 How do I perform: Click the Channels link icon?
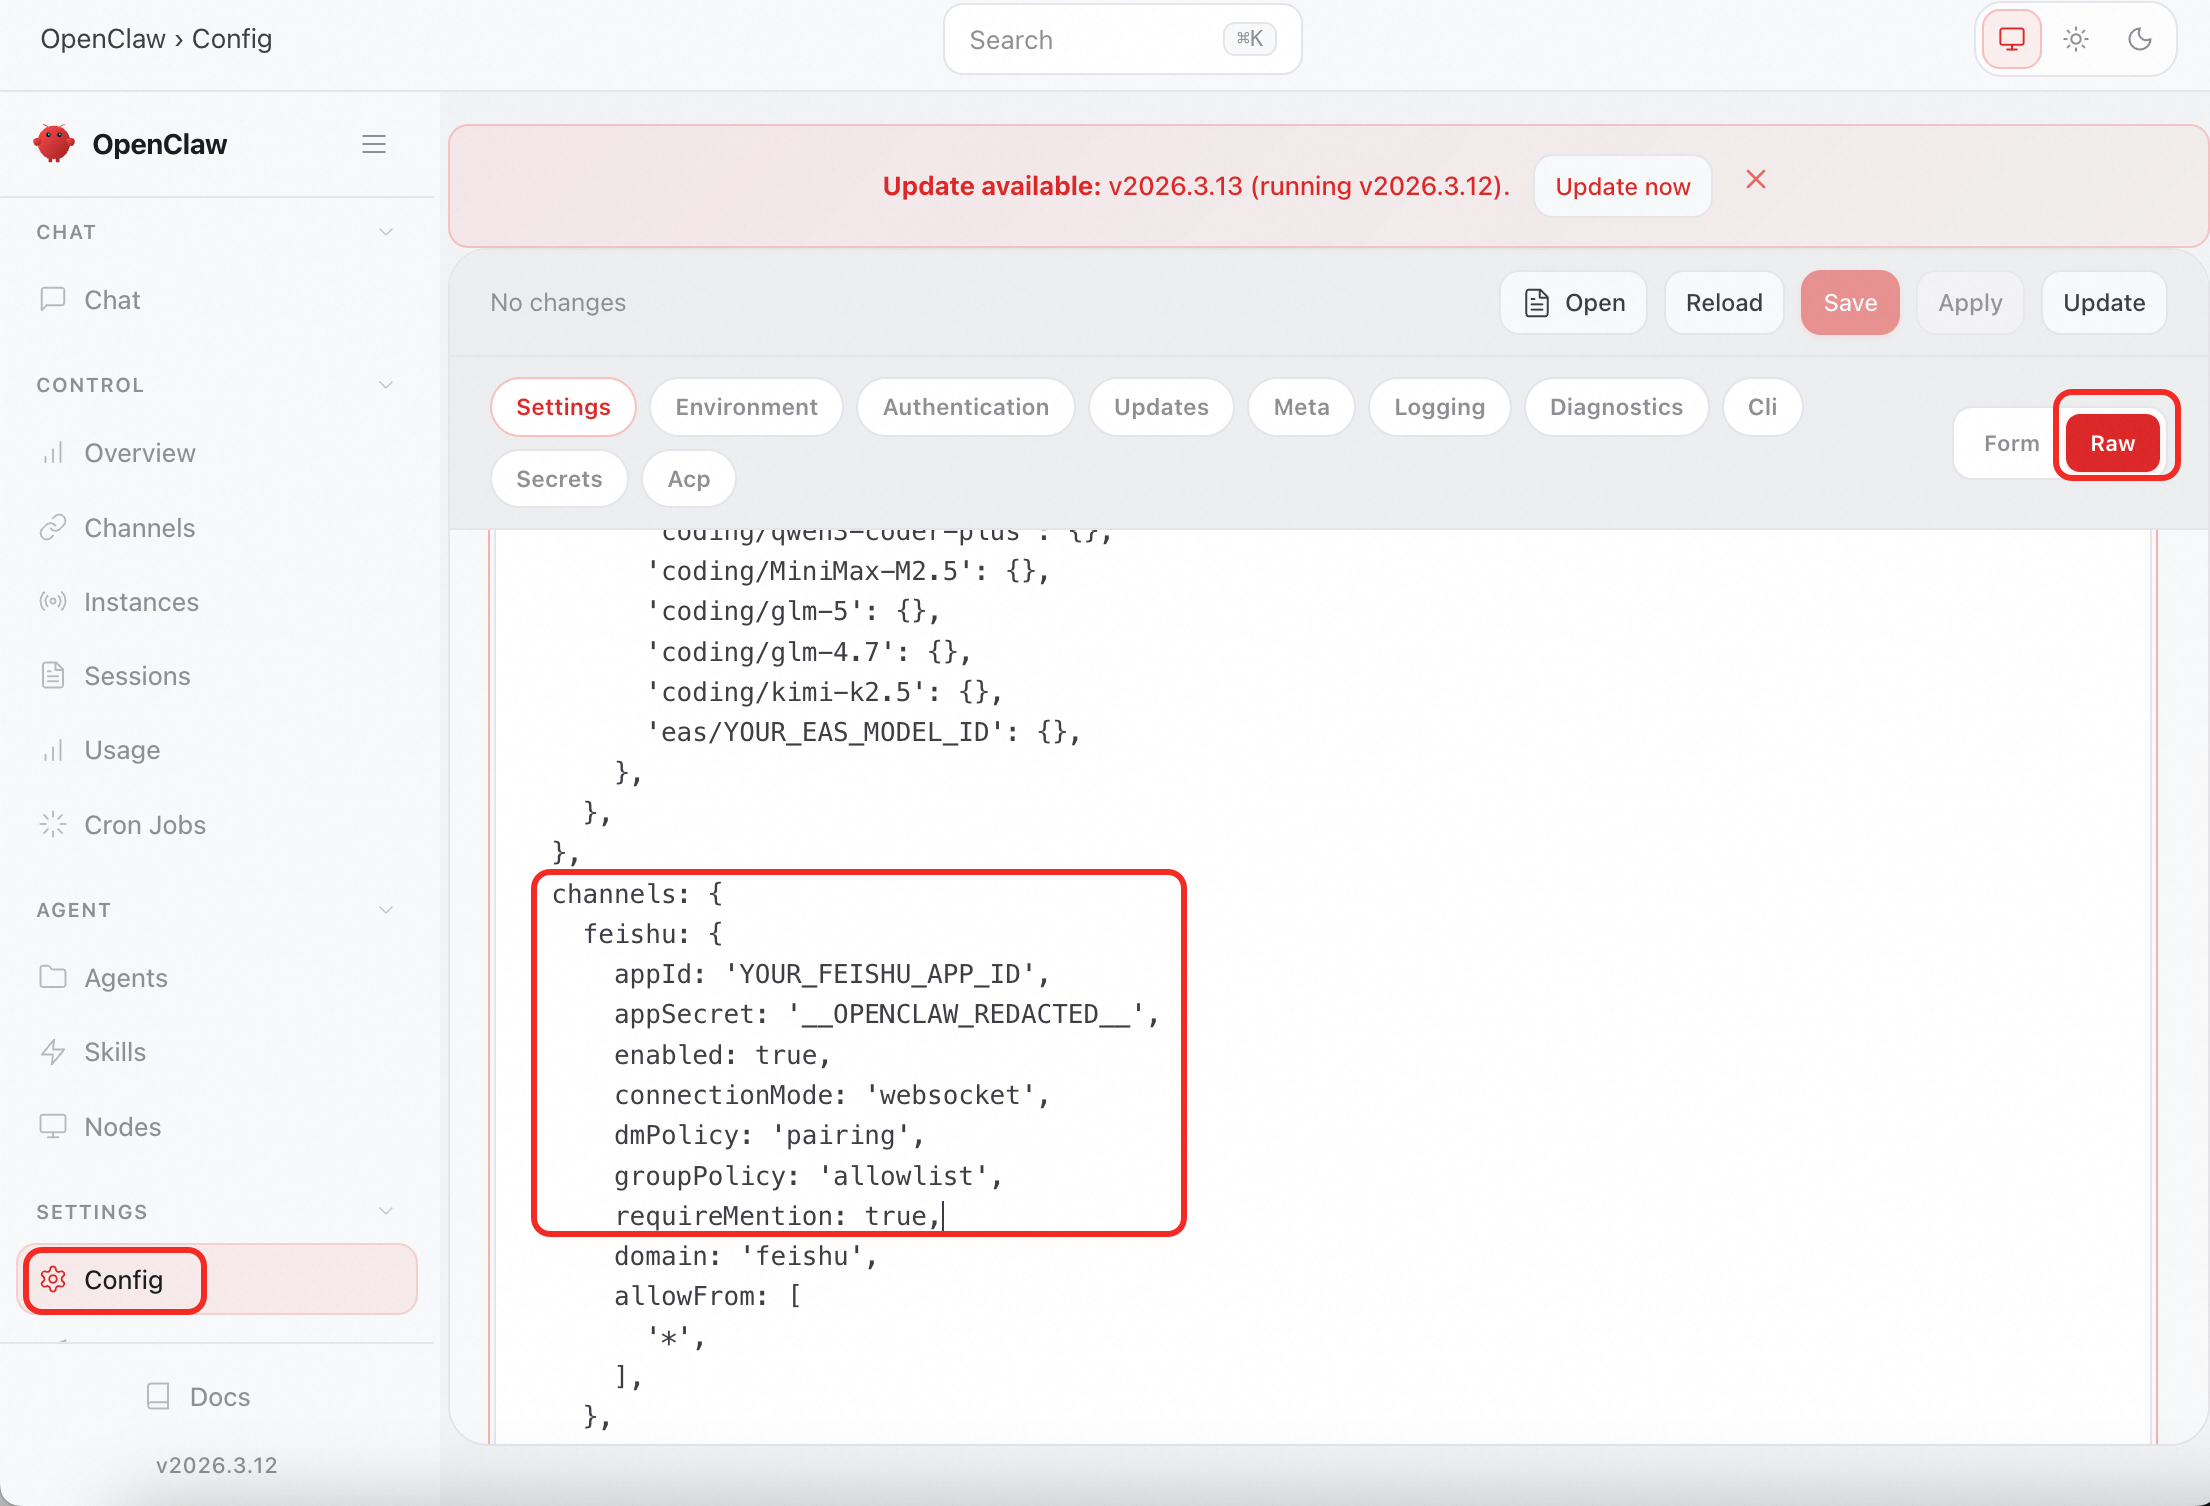pos(53,527)
